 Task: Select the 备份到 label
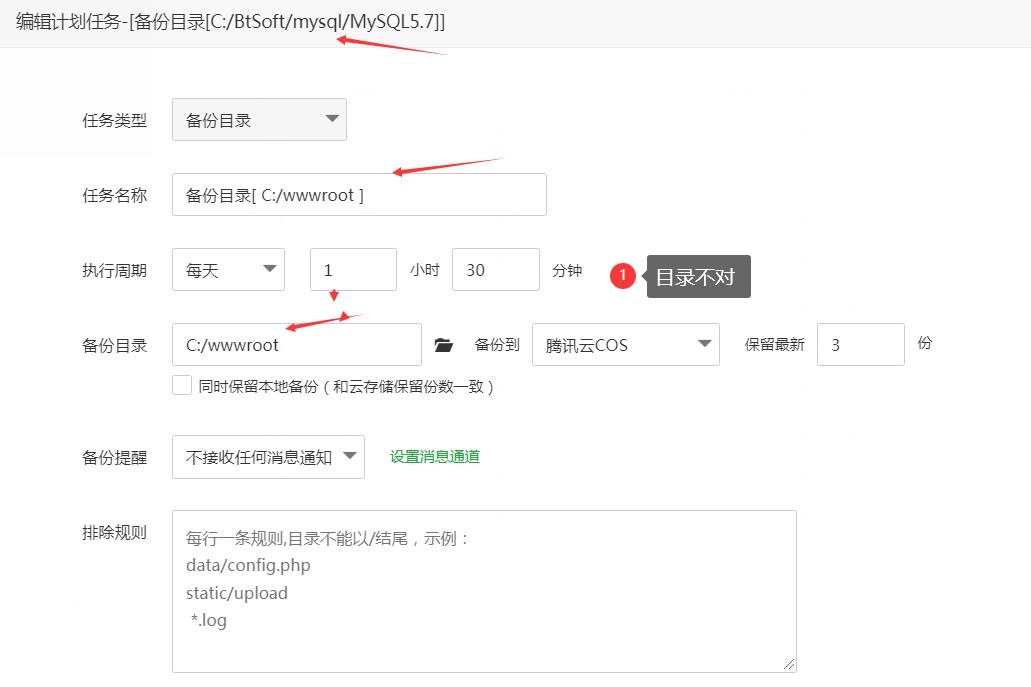pos(497,344)
